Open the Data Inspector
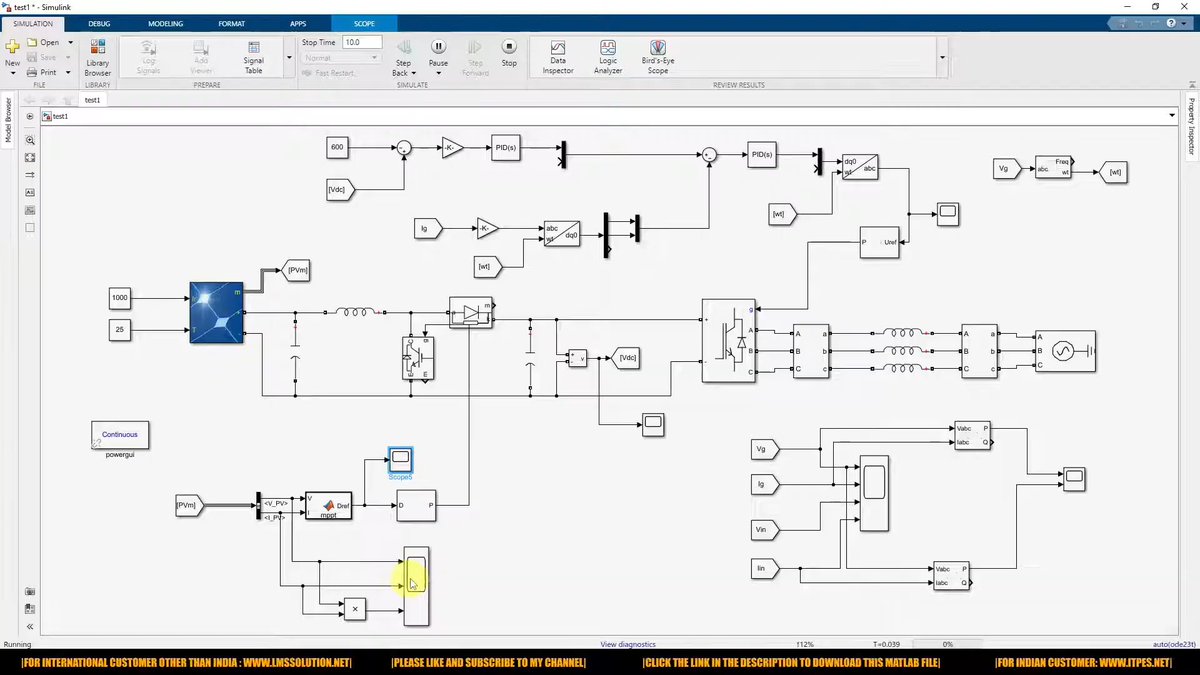 point(558,57)
